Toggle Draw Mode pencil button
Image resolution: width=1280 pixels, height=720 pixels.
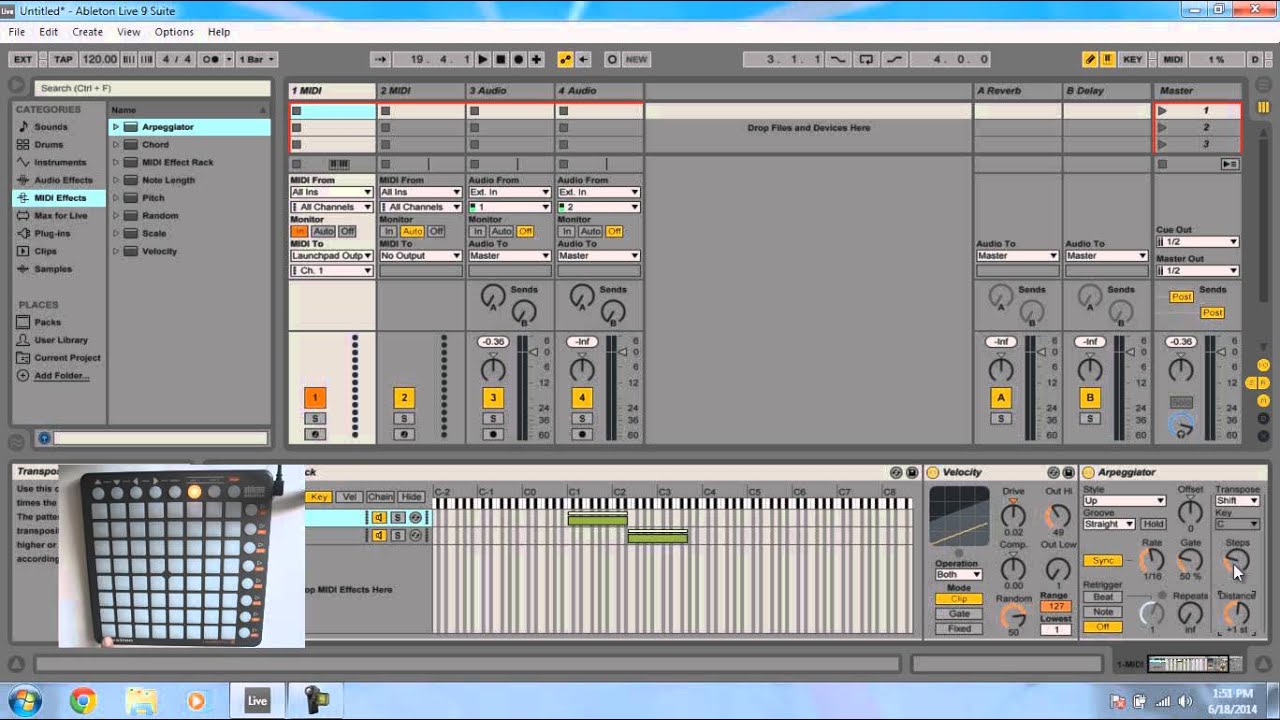click(1089, 59)
